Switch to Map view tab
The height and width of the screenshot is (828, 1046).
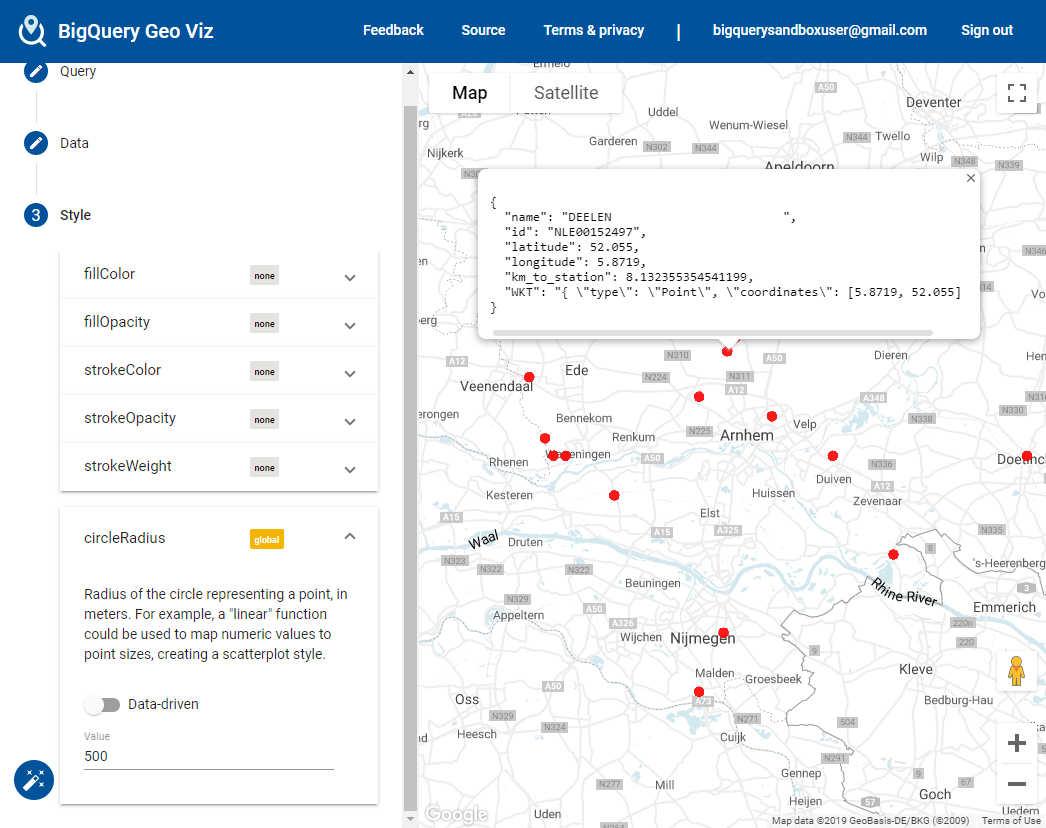coord(470,93)
